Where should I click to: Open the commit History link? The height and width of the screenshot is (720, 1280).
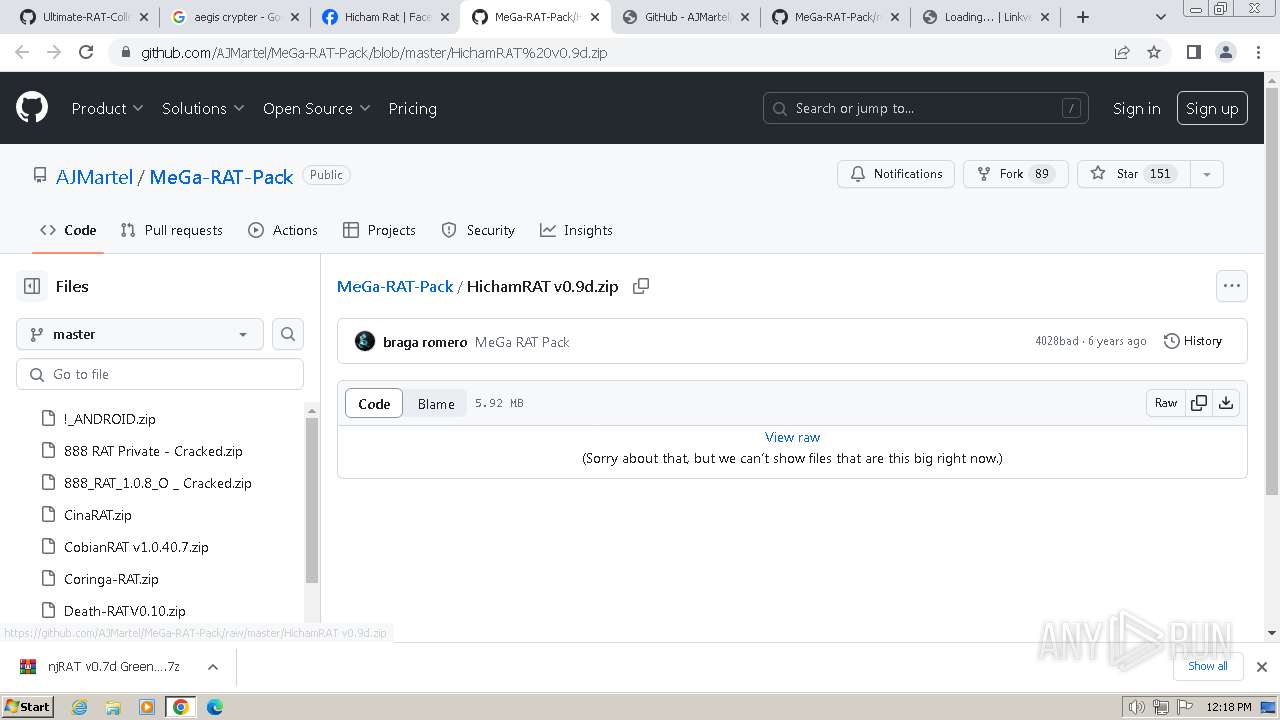click(x=1193, y=341)
